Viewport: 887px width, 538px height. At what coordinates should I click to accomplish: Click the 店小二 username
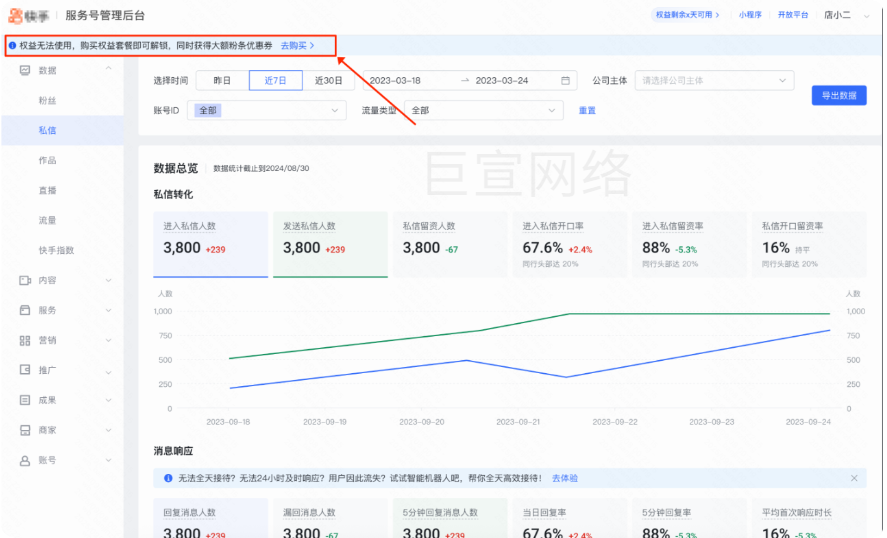click(837, 15)
